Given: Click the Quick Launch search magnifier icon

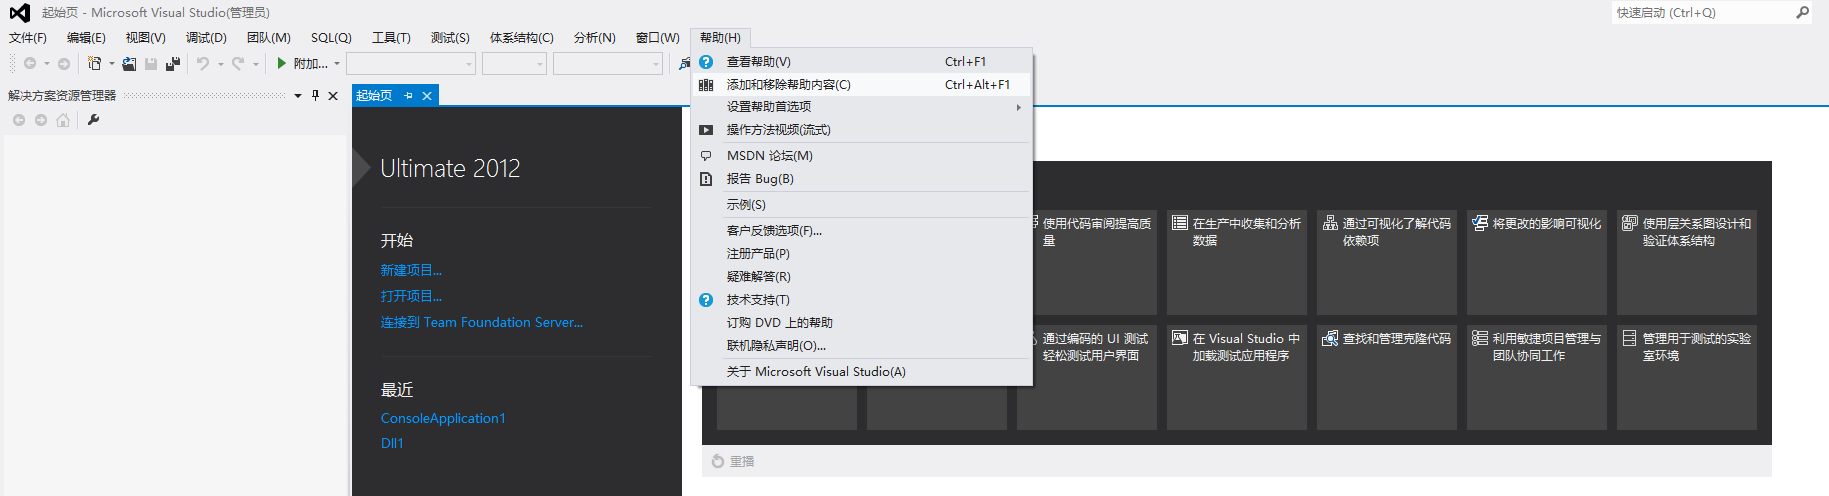Looking at the screenshot, I should 1802,13.
